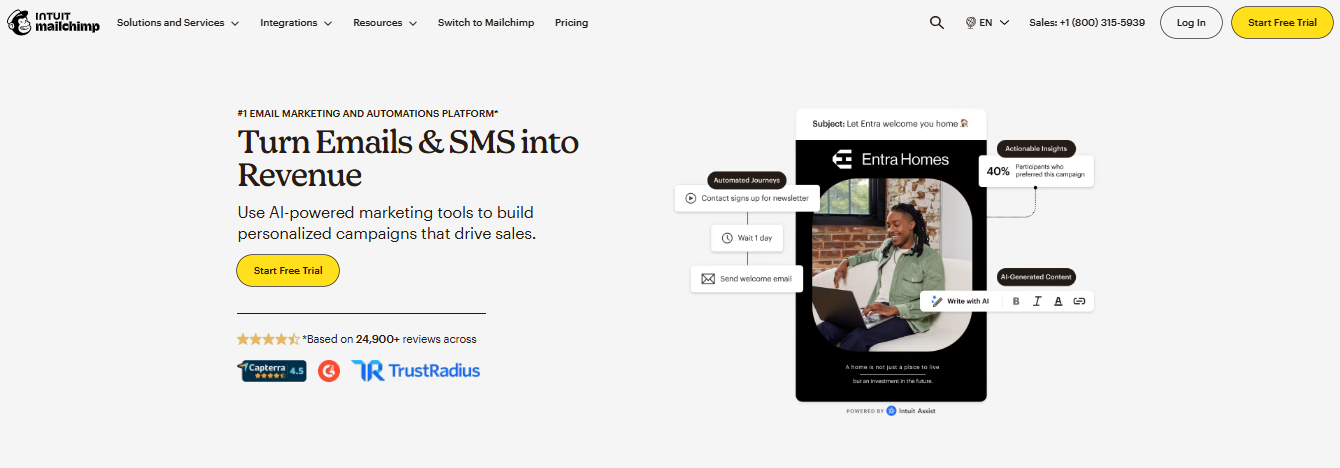Open the EN language selector
The image size is (1340, 468).
987,22
